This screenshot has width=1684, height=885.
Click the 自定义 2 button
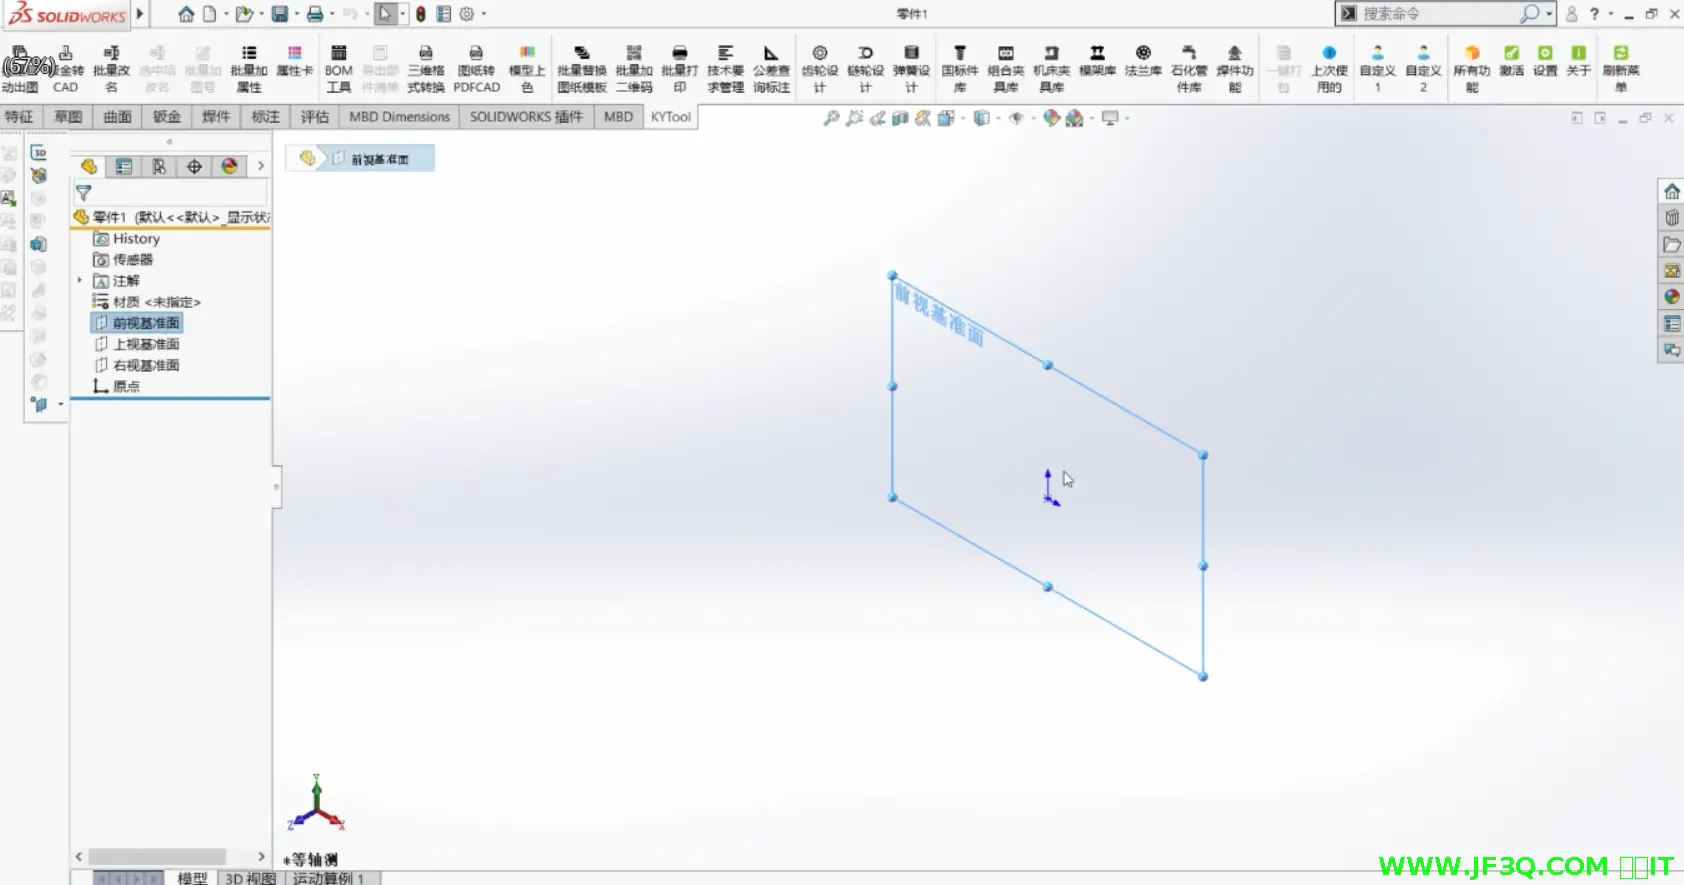tap(1423, 68)
